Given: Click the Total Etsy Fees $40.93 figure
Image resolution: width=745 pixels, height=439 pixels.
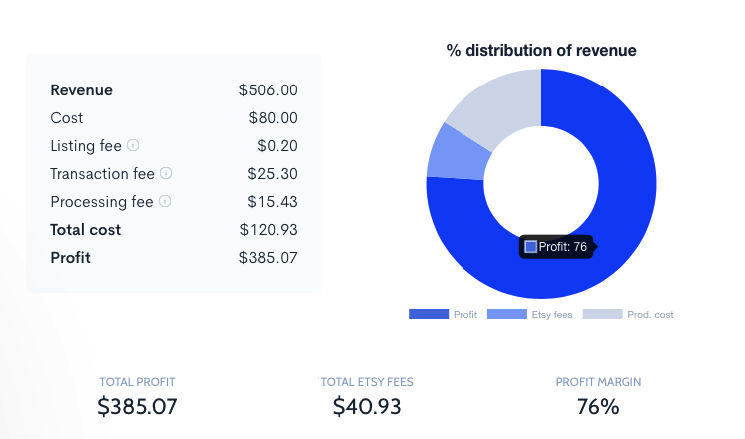Looking at the screenshot, I should (367, 406).
